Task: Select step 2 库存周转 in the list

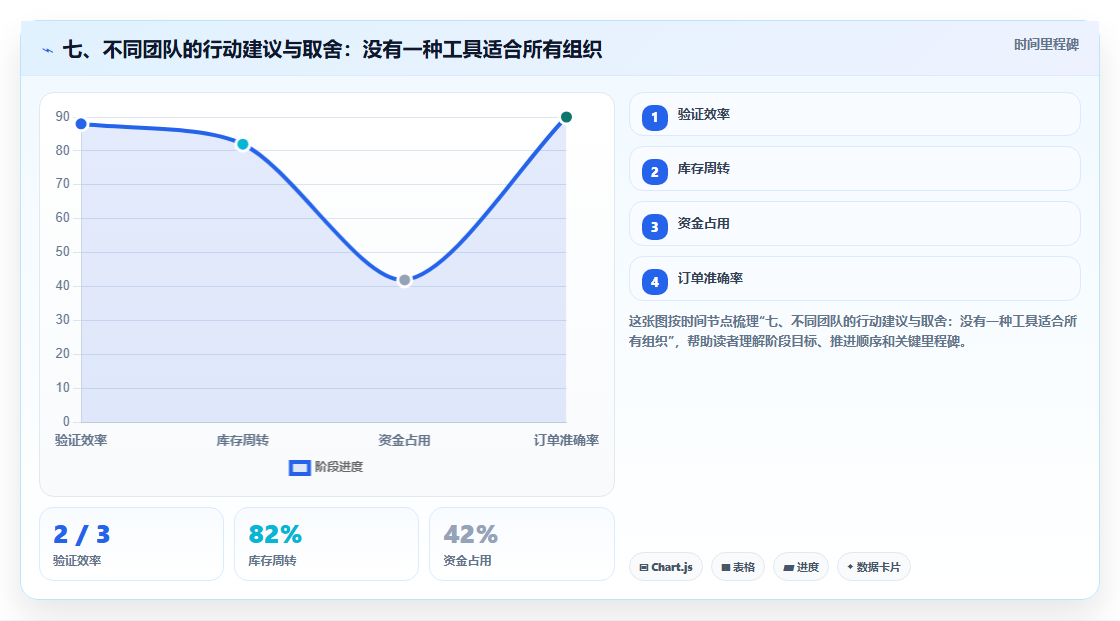Action: pos(854,169)
